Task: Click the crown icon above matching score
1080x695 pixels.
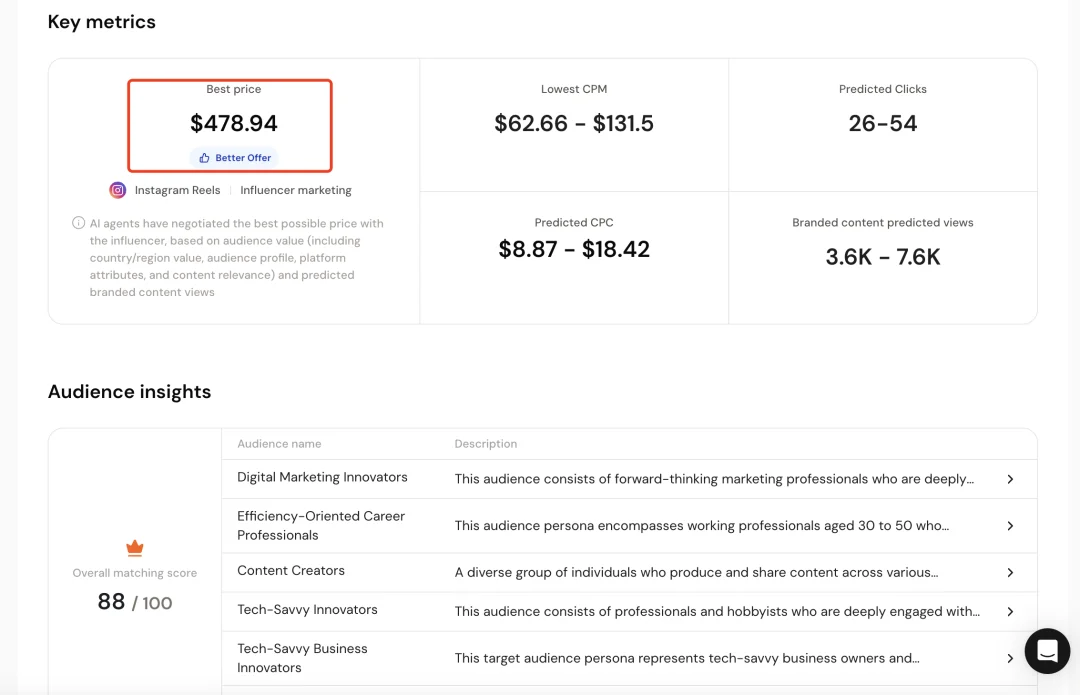Action: [135, 548]
